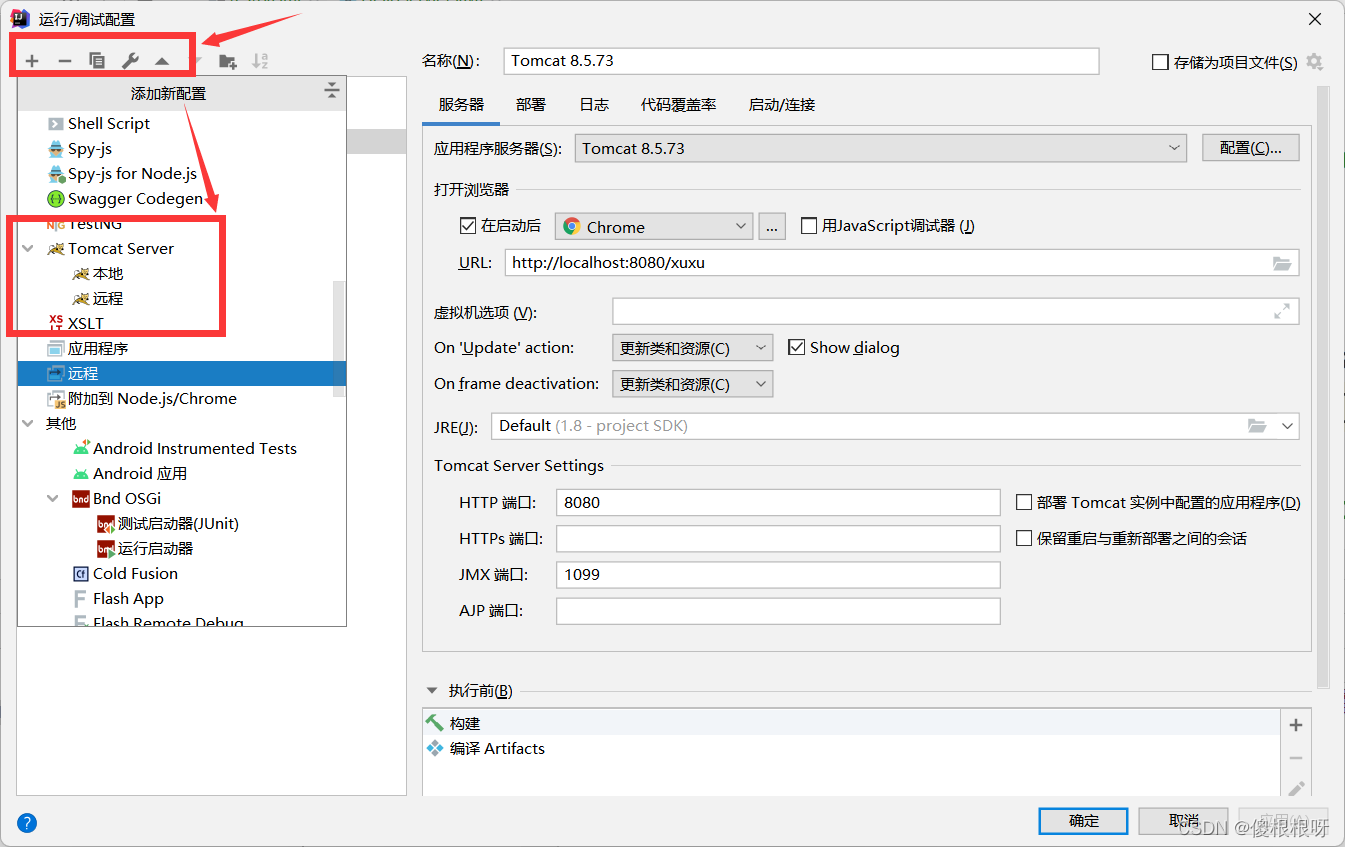Screen dimensions: 1345x847
Task: Move configuration up with the arrow icon
Action: tap(162, 61)
